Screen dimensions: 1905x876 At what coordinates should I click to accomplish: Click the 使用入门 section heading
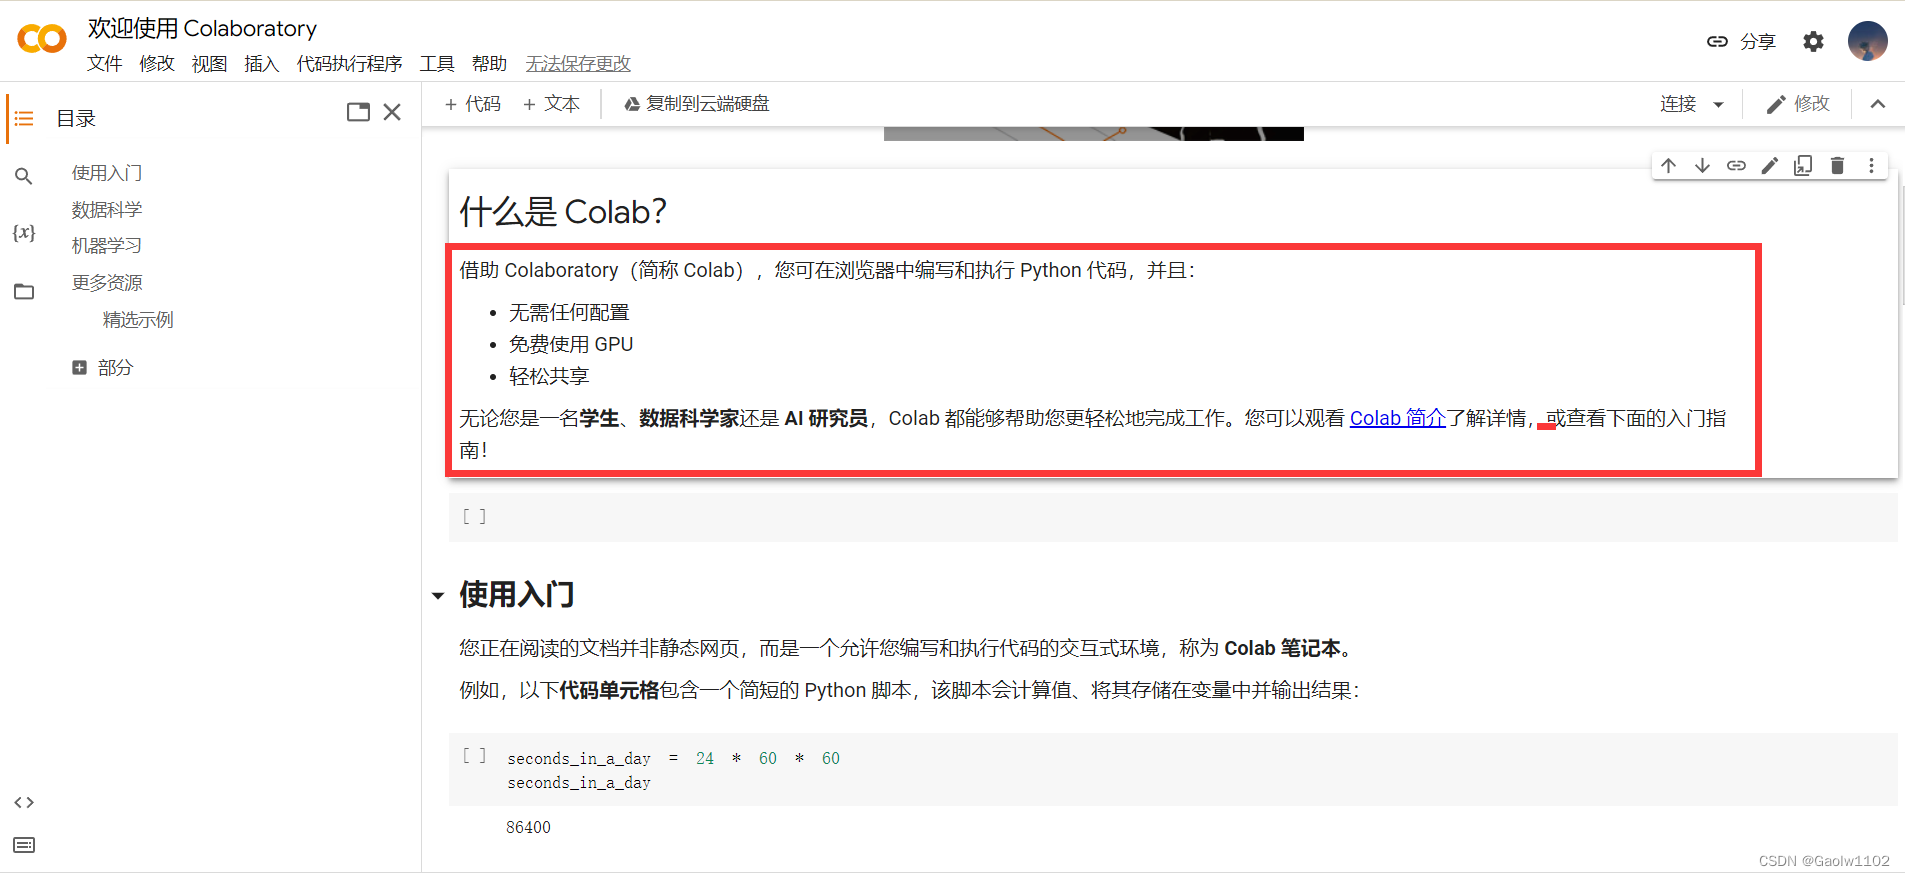(x=517, y=595)
